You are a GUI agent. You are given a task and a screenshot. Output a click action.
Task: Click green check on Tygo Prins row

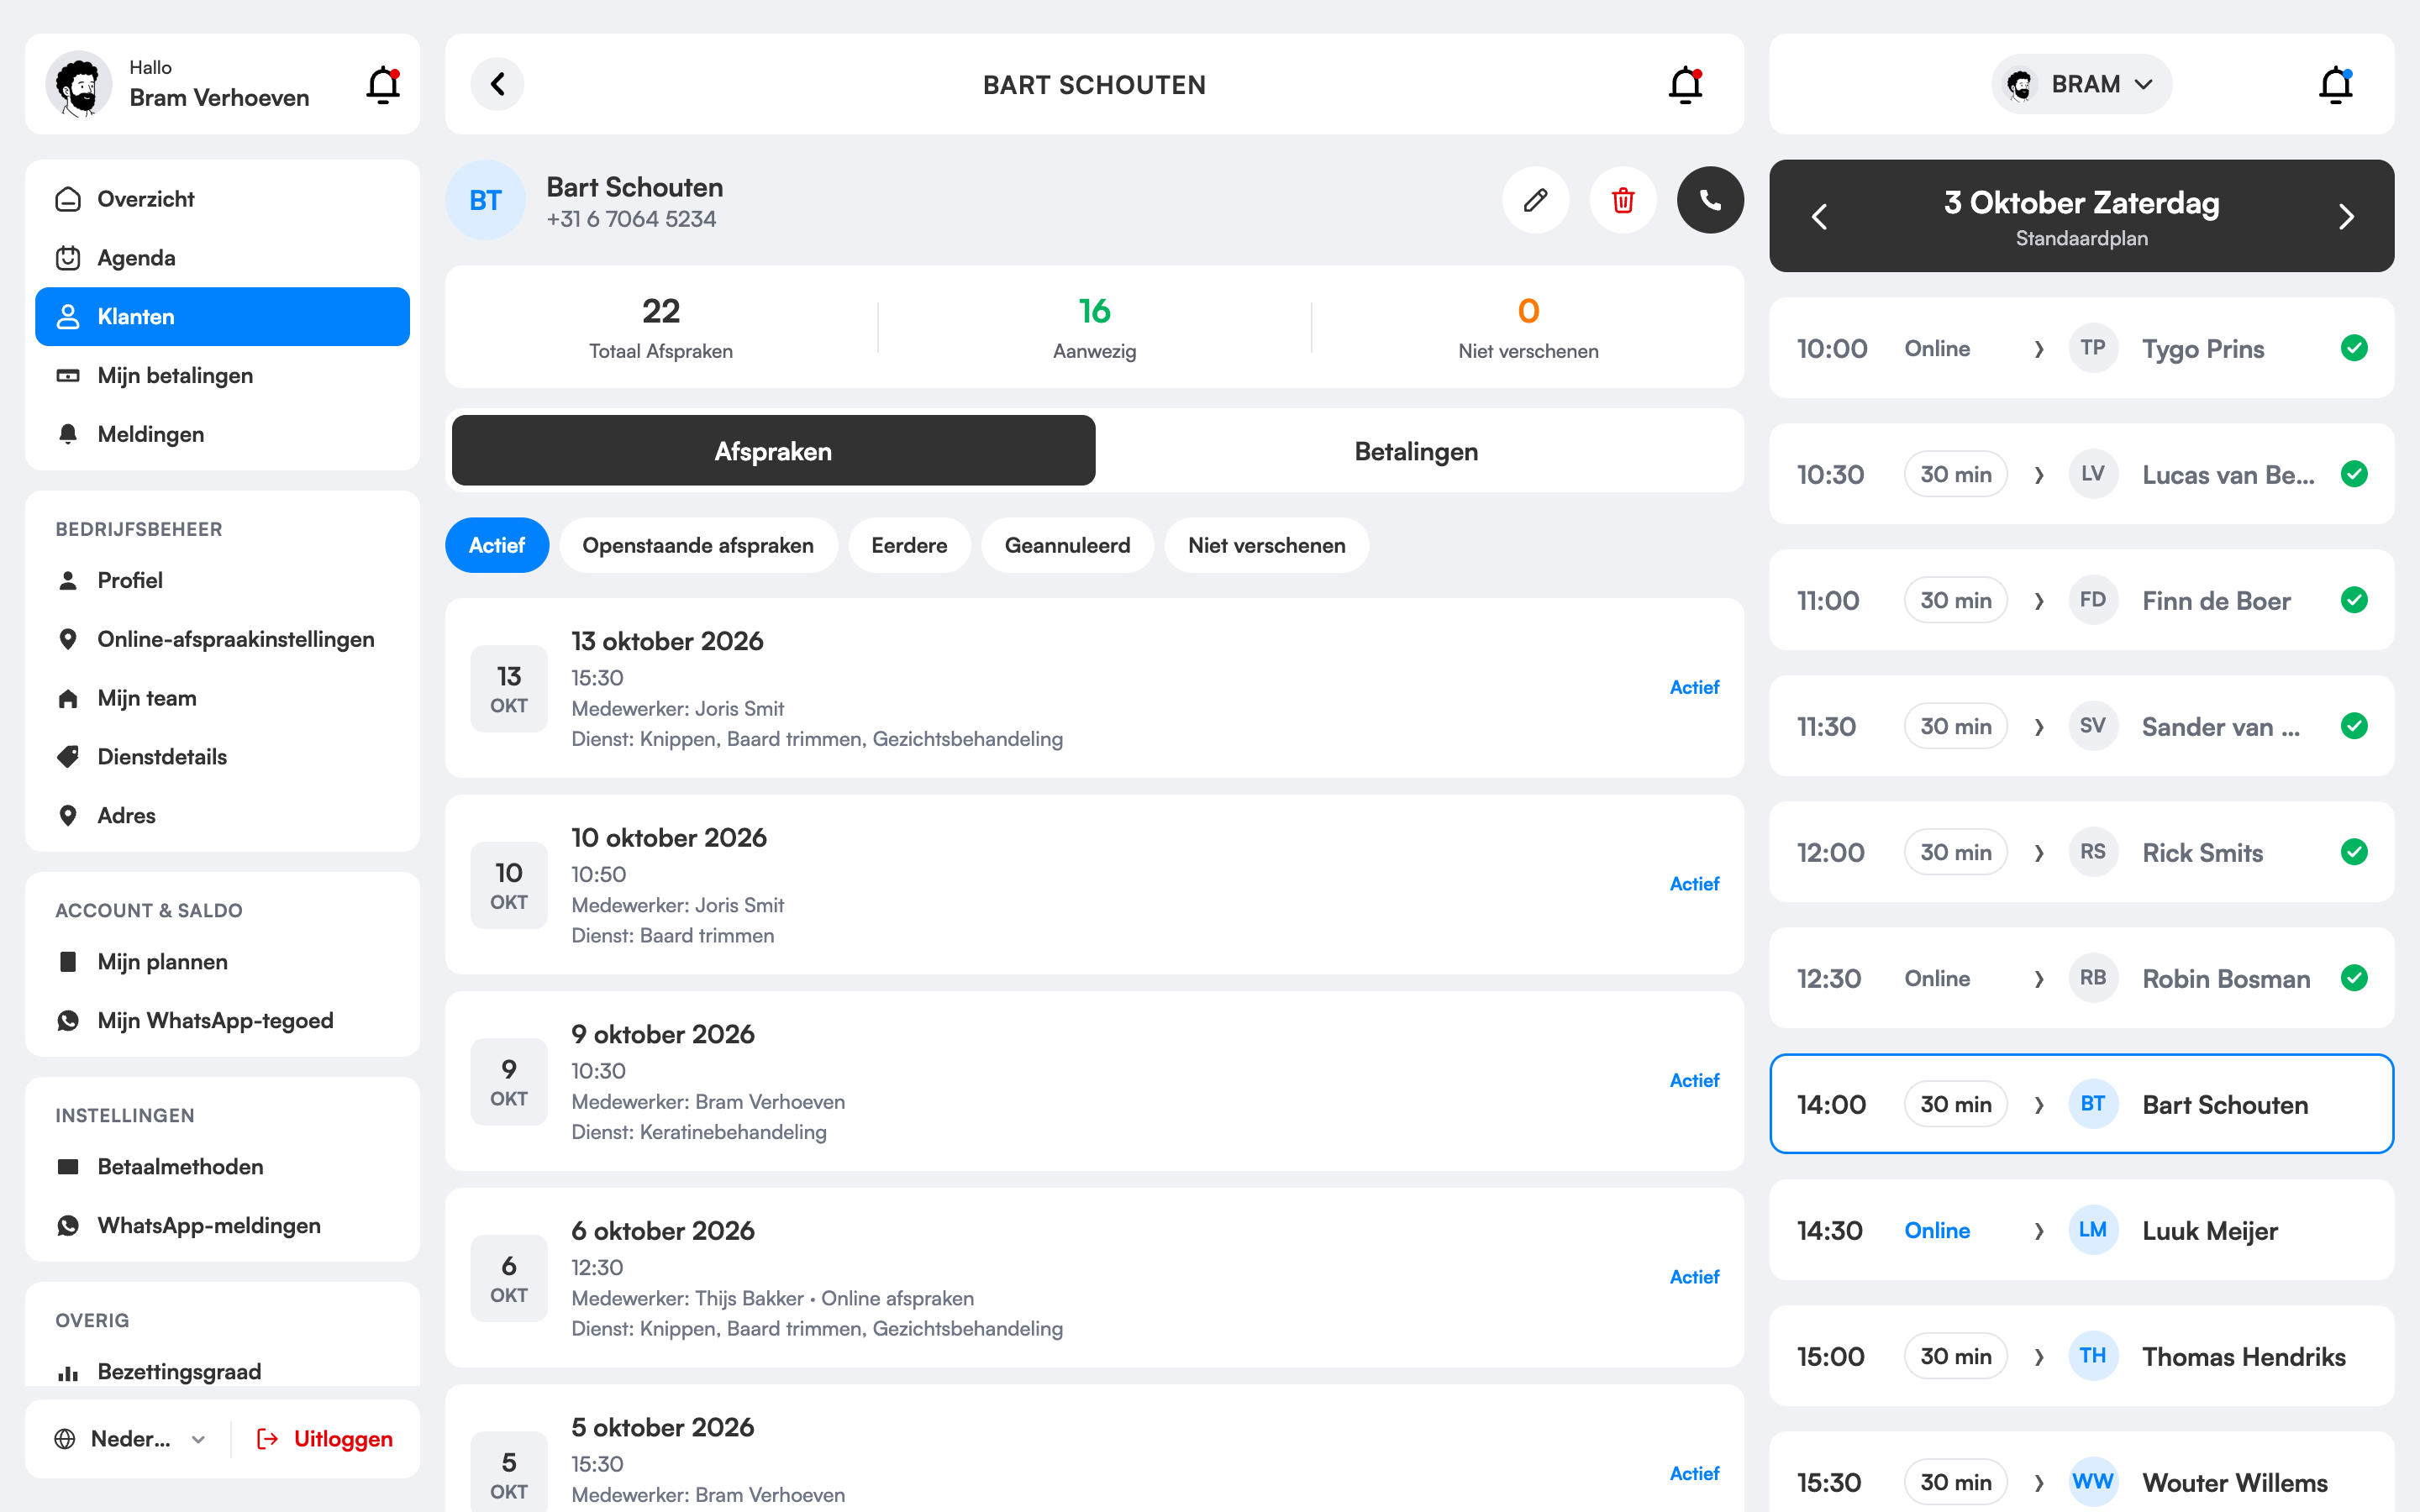click(x=2354, y=348)
